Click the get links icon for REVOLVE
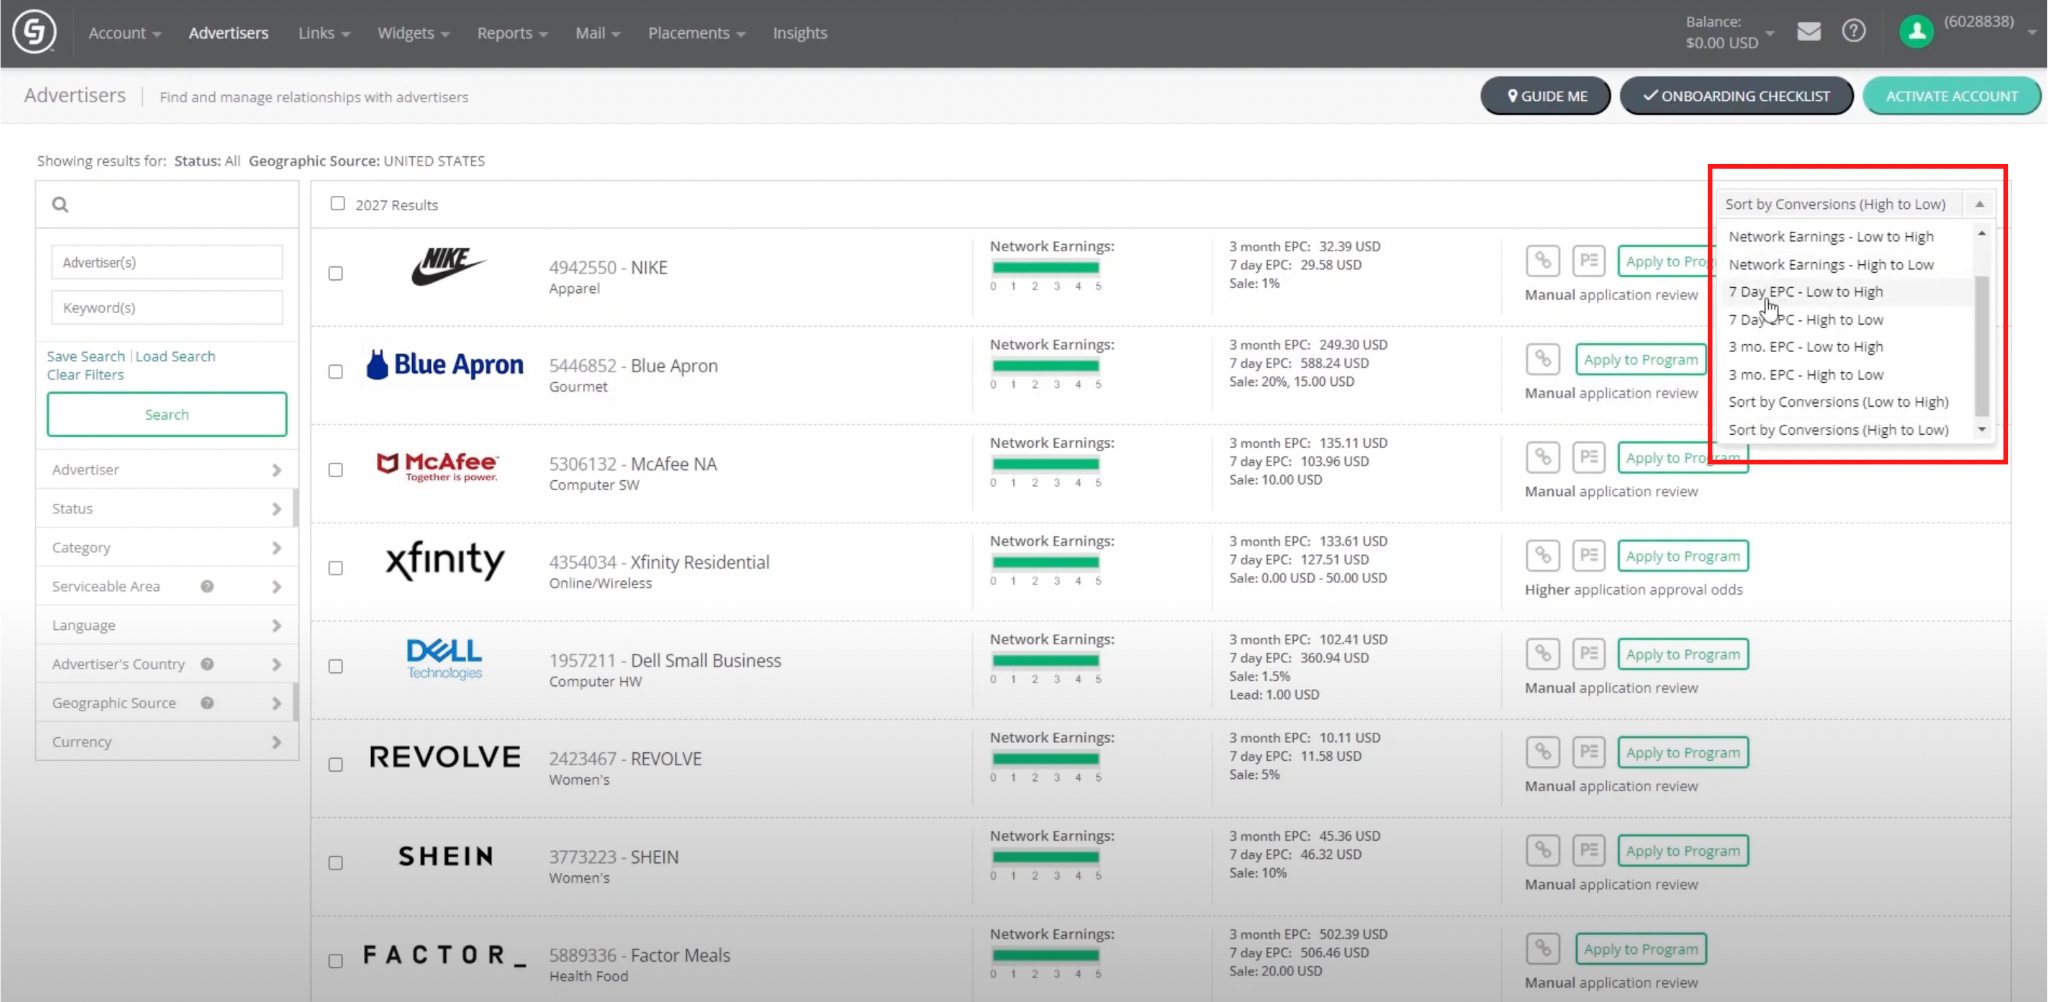Viewport: 2048px width, 1002px height. [1543, 752]
